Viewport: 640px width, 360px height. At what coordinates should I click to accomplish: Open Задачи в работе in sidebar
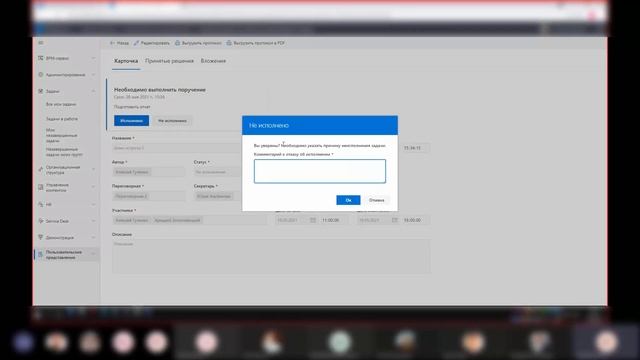point(62,119)
